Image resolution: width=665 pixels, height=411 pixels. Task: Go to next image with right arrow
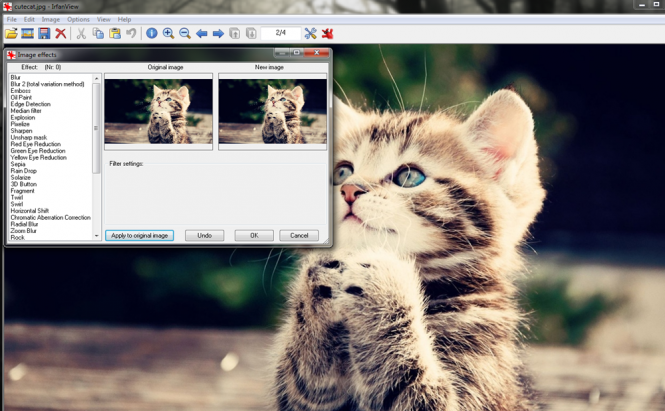tap(218, 33)
